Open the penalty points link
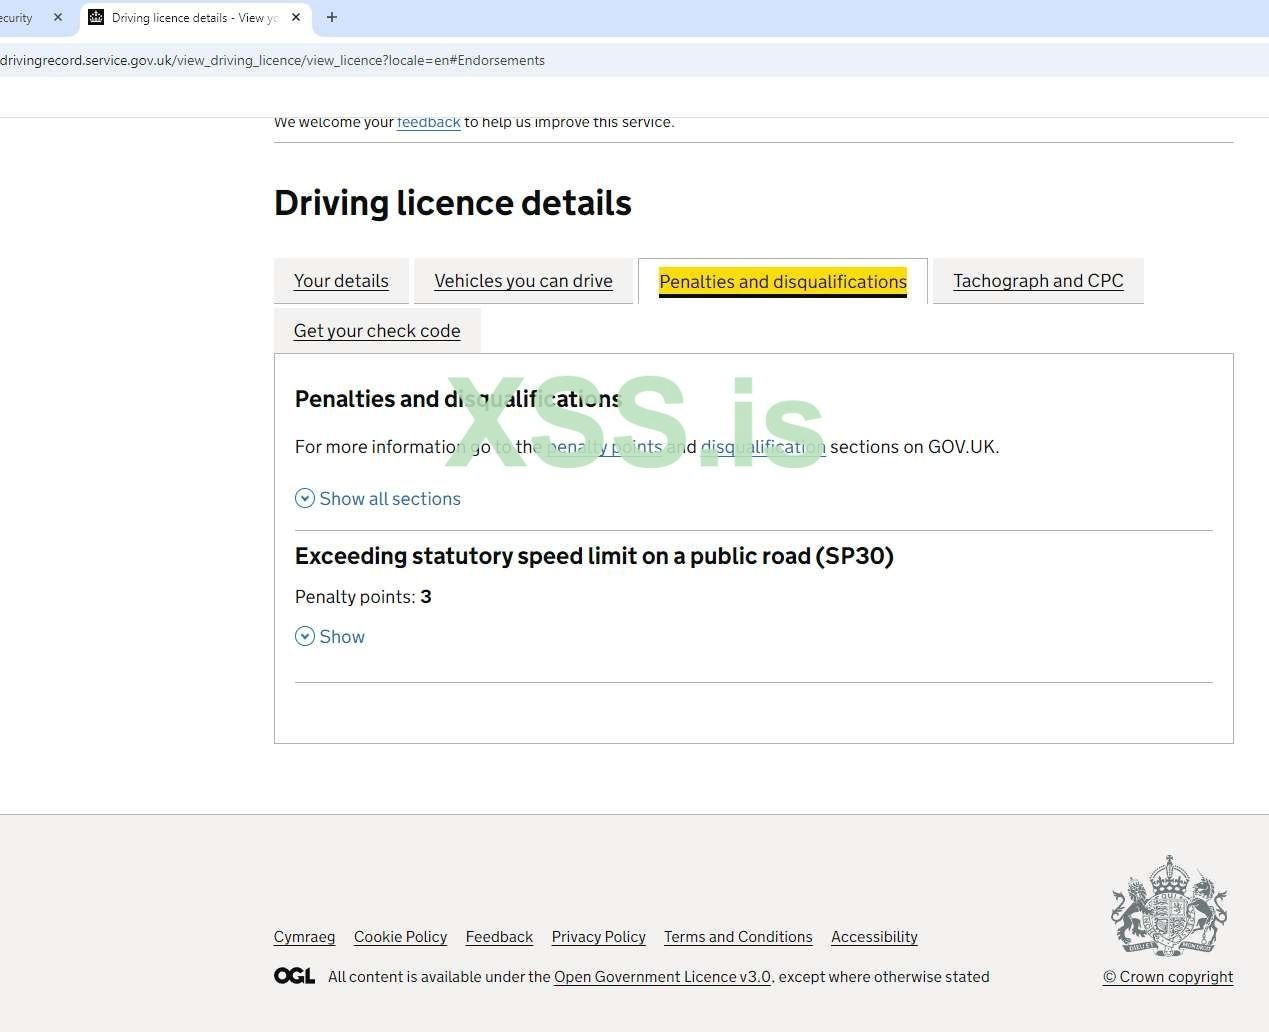The image size is (1269, 1032). tap(604, 447)
